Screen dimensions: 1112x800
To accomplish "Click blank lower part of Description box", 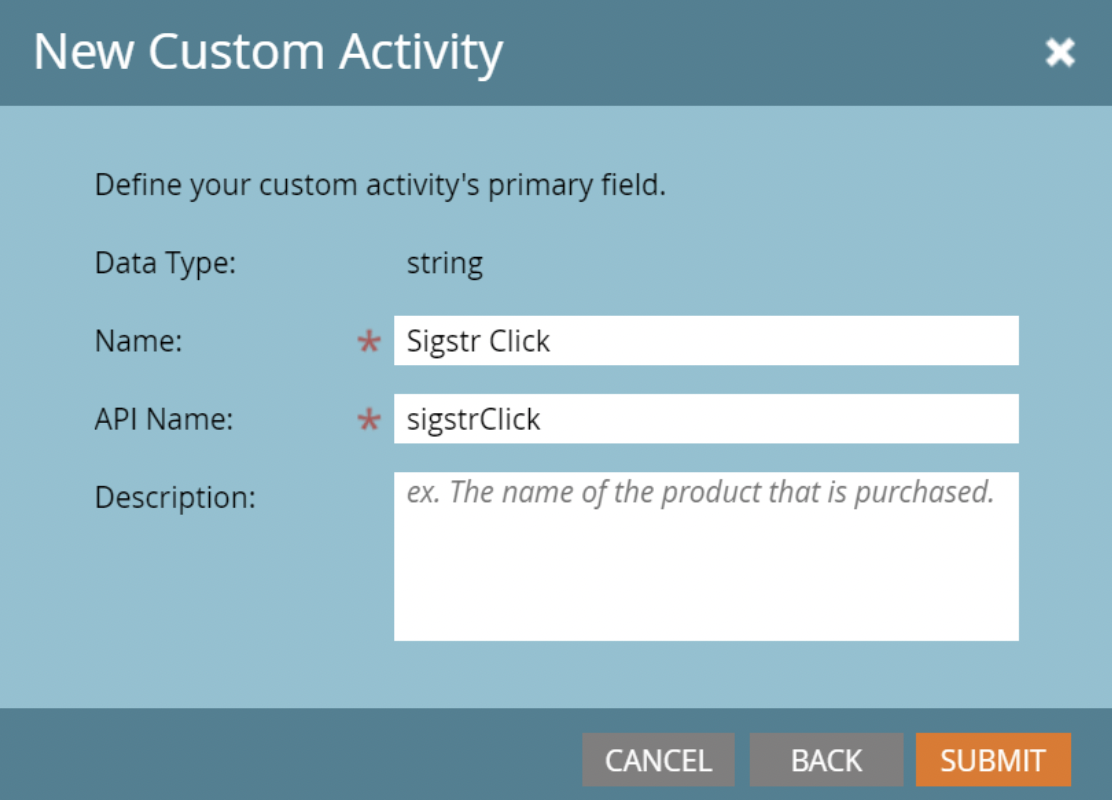I will point(706,582).
